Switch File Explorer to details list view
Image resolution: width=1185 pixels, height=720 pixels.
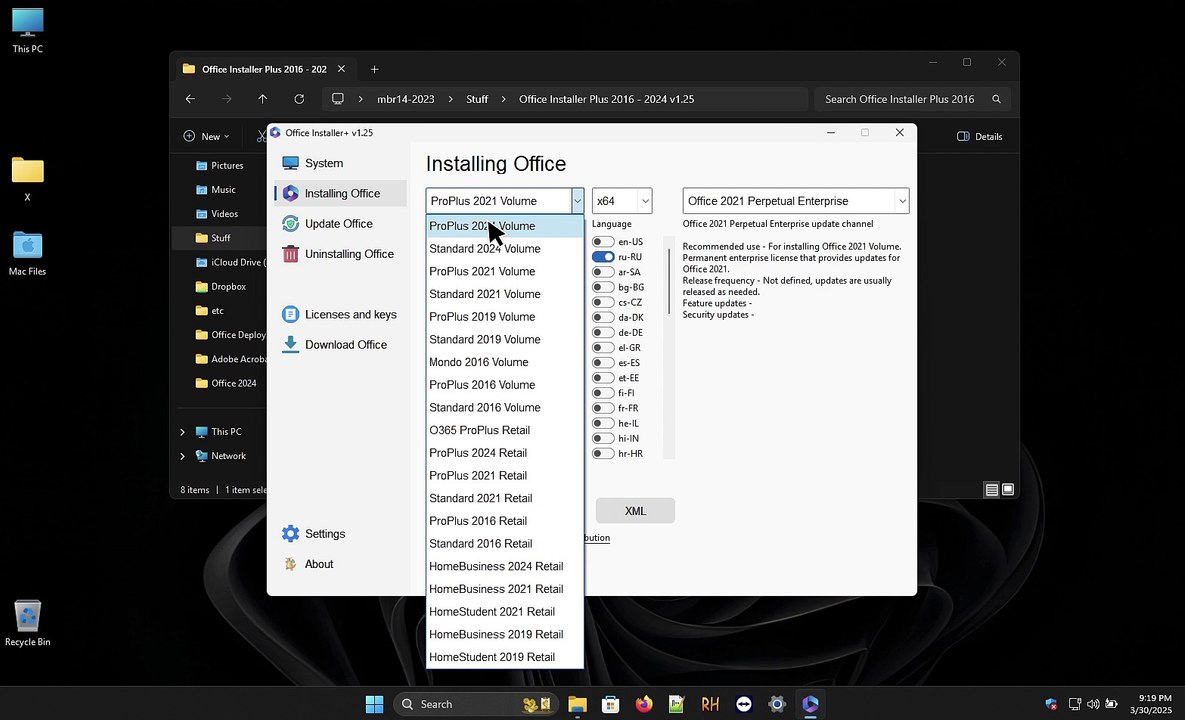click(992, 490)
